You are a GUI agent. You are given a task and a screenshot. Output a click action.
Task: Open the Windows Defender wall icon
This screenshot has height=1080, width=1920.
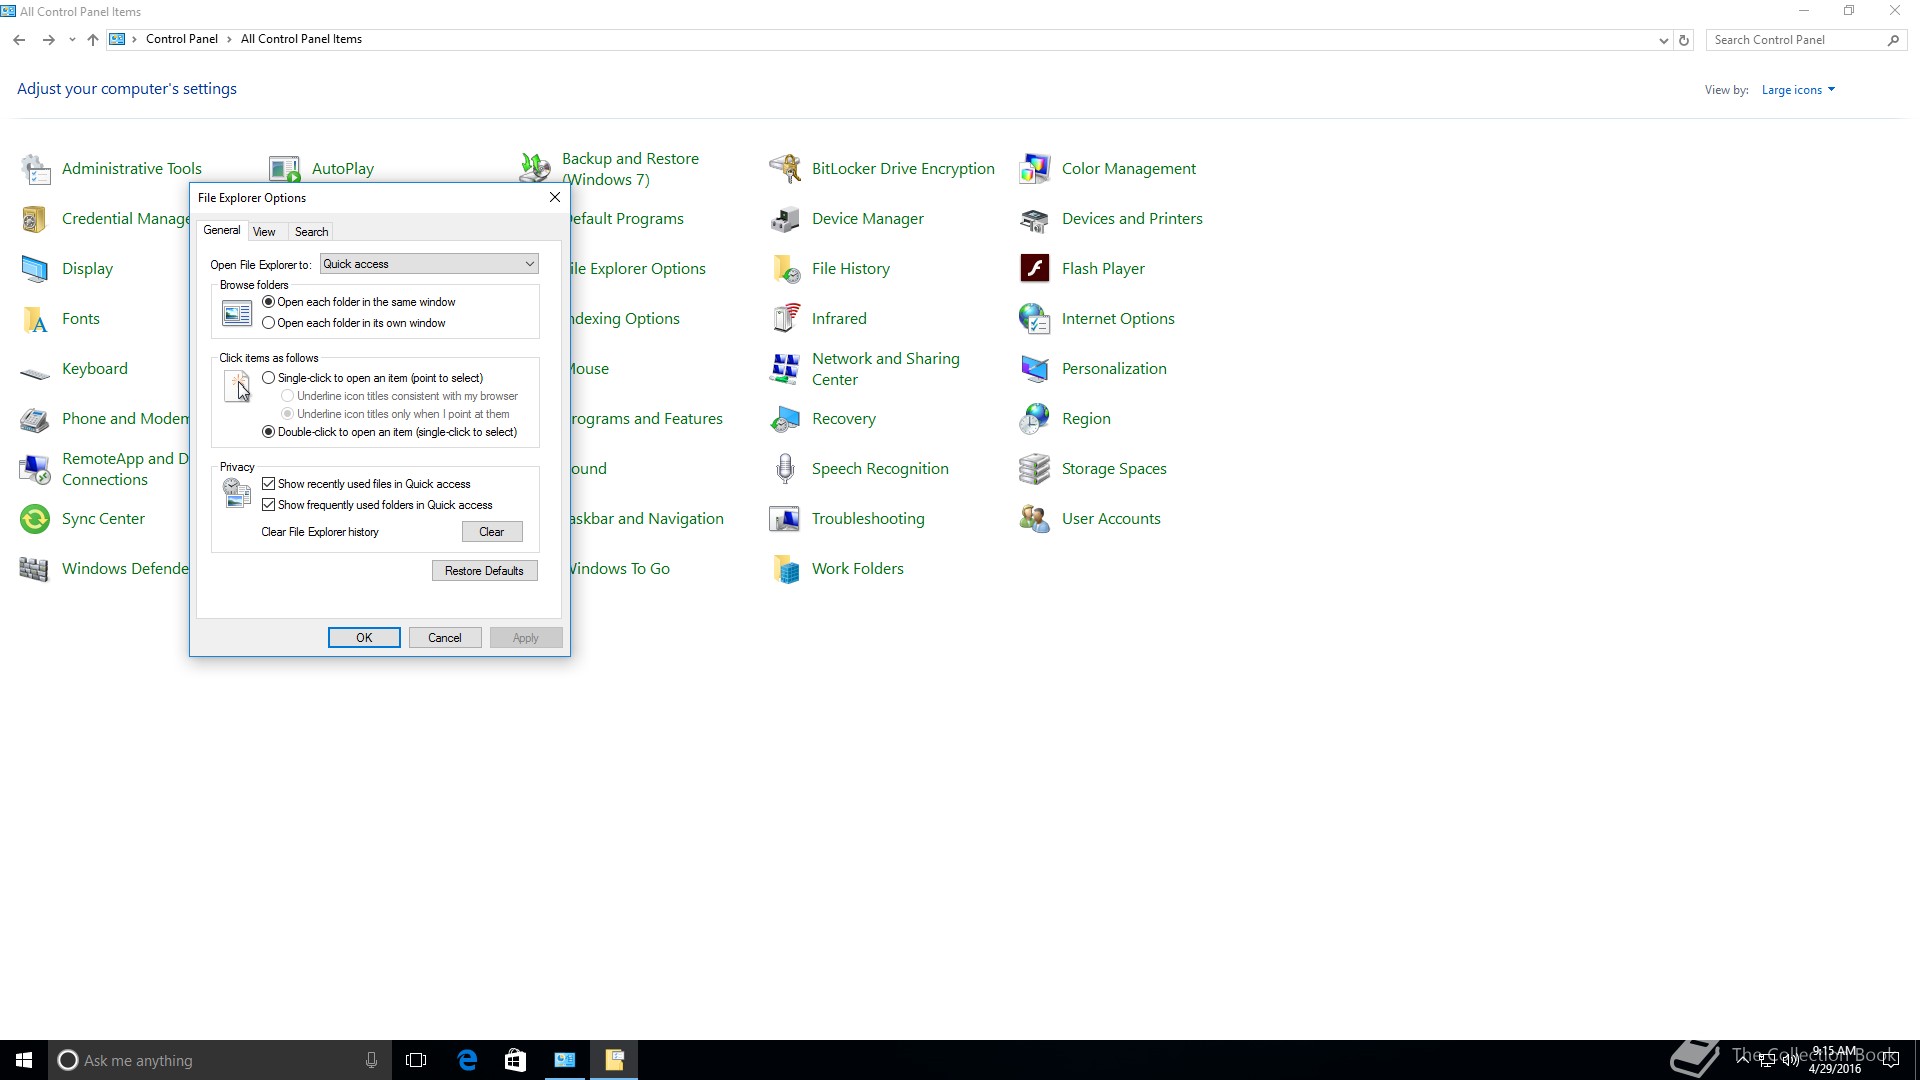(x=35, y=569)
